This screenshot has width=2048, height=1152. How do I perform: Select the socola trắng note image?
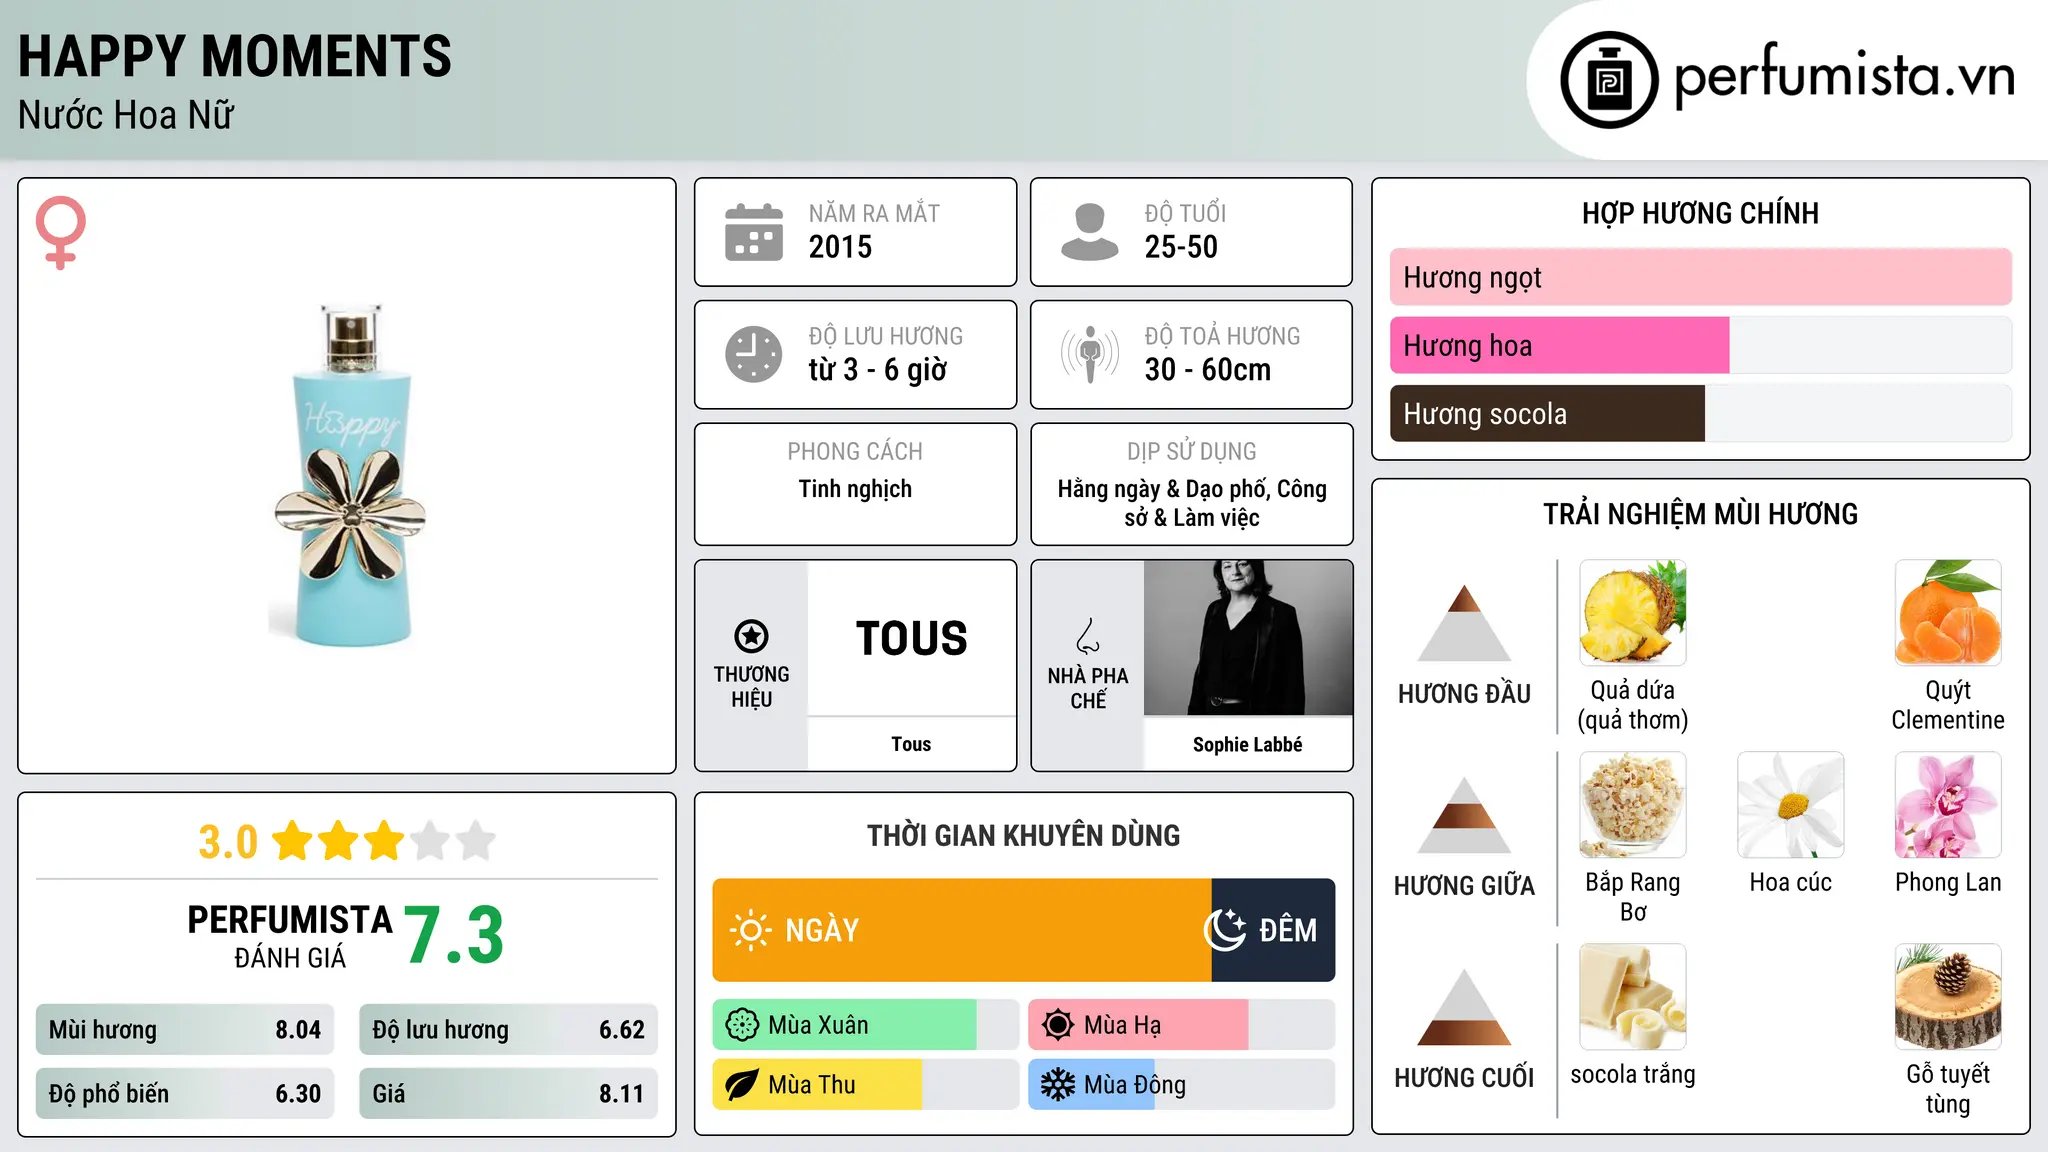[x=1633, y=997]
